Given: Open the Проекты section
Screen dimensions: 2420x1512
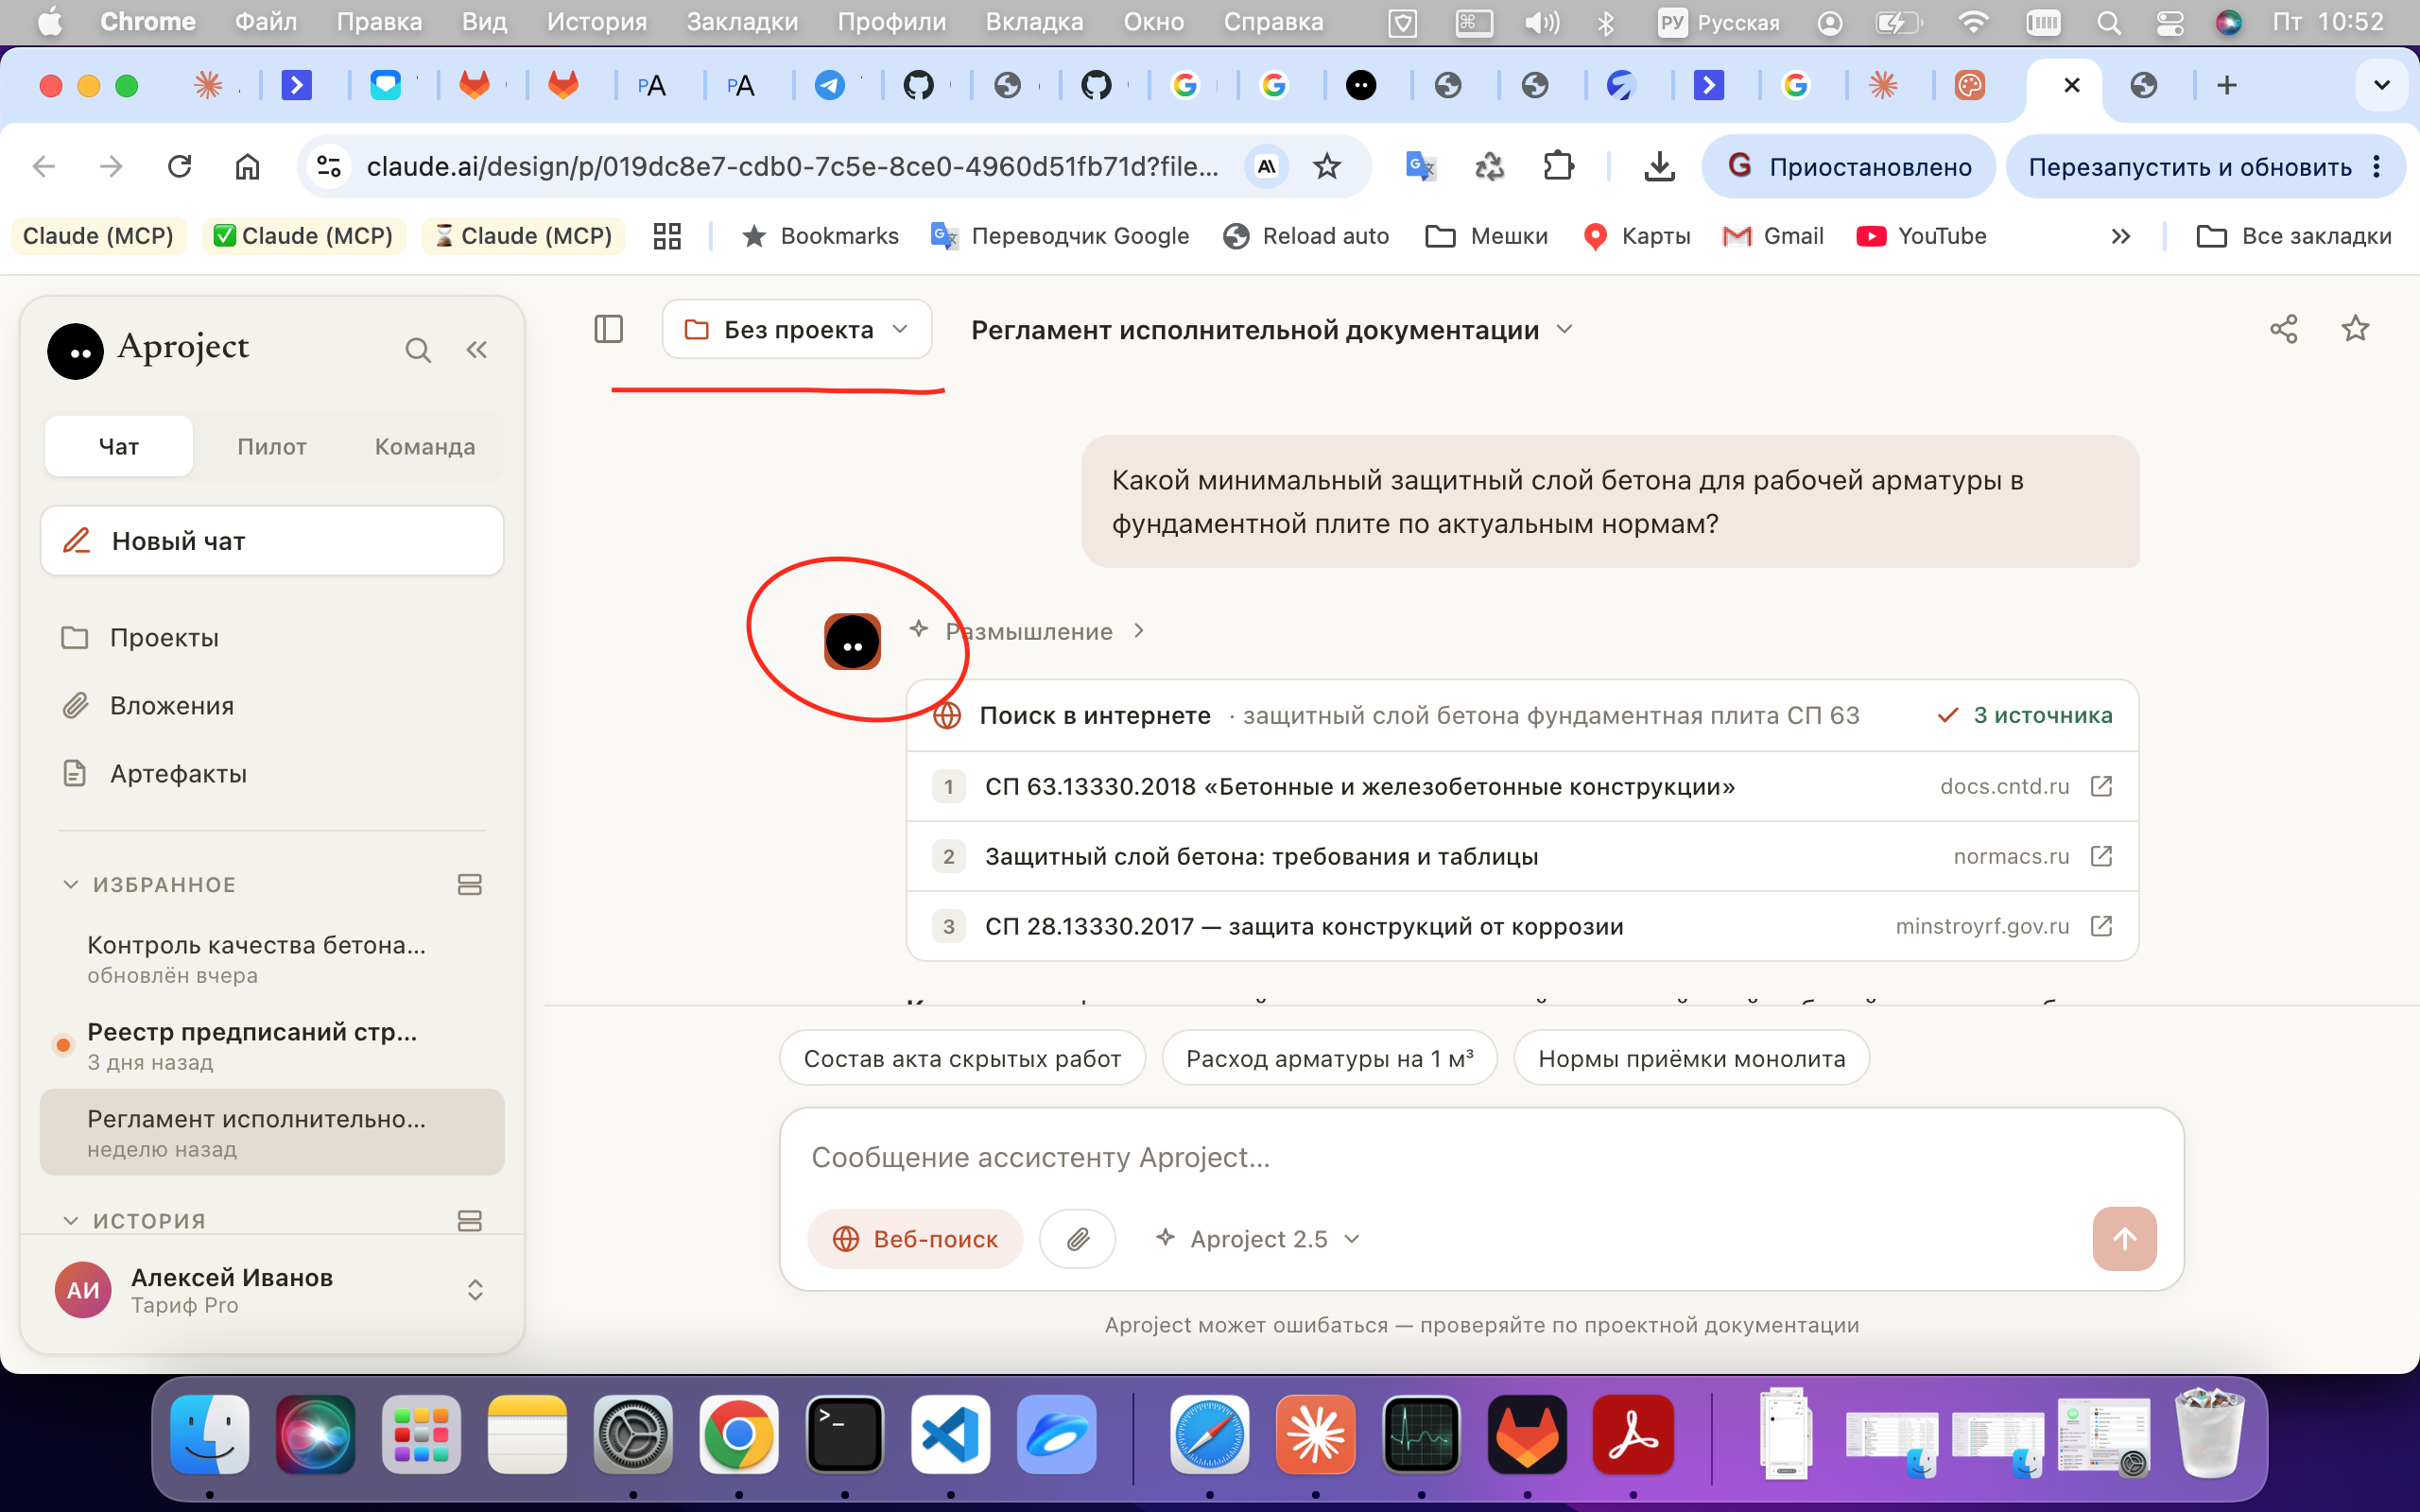Looking at the screenshot, I should coord(272,637).
